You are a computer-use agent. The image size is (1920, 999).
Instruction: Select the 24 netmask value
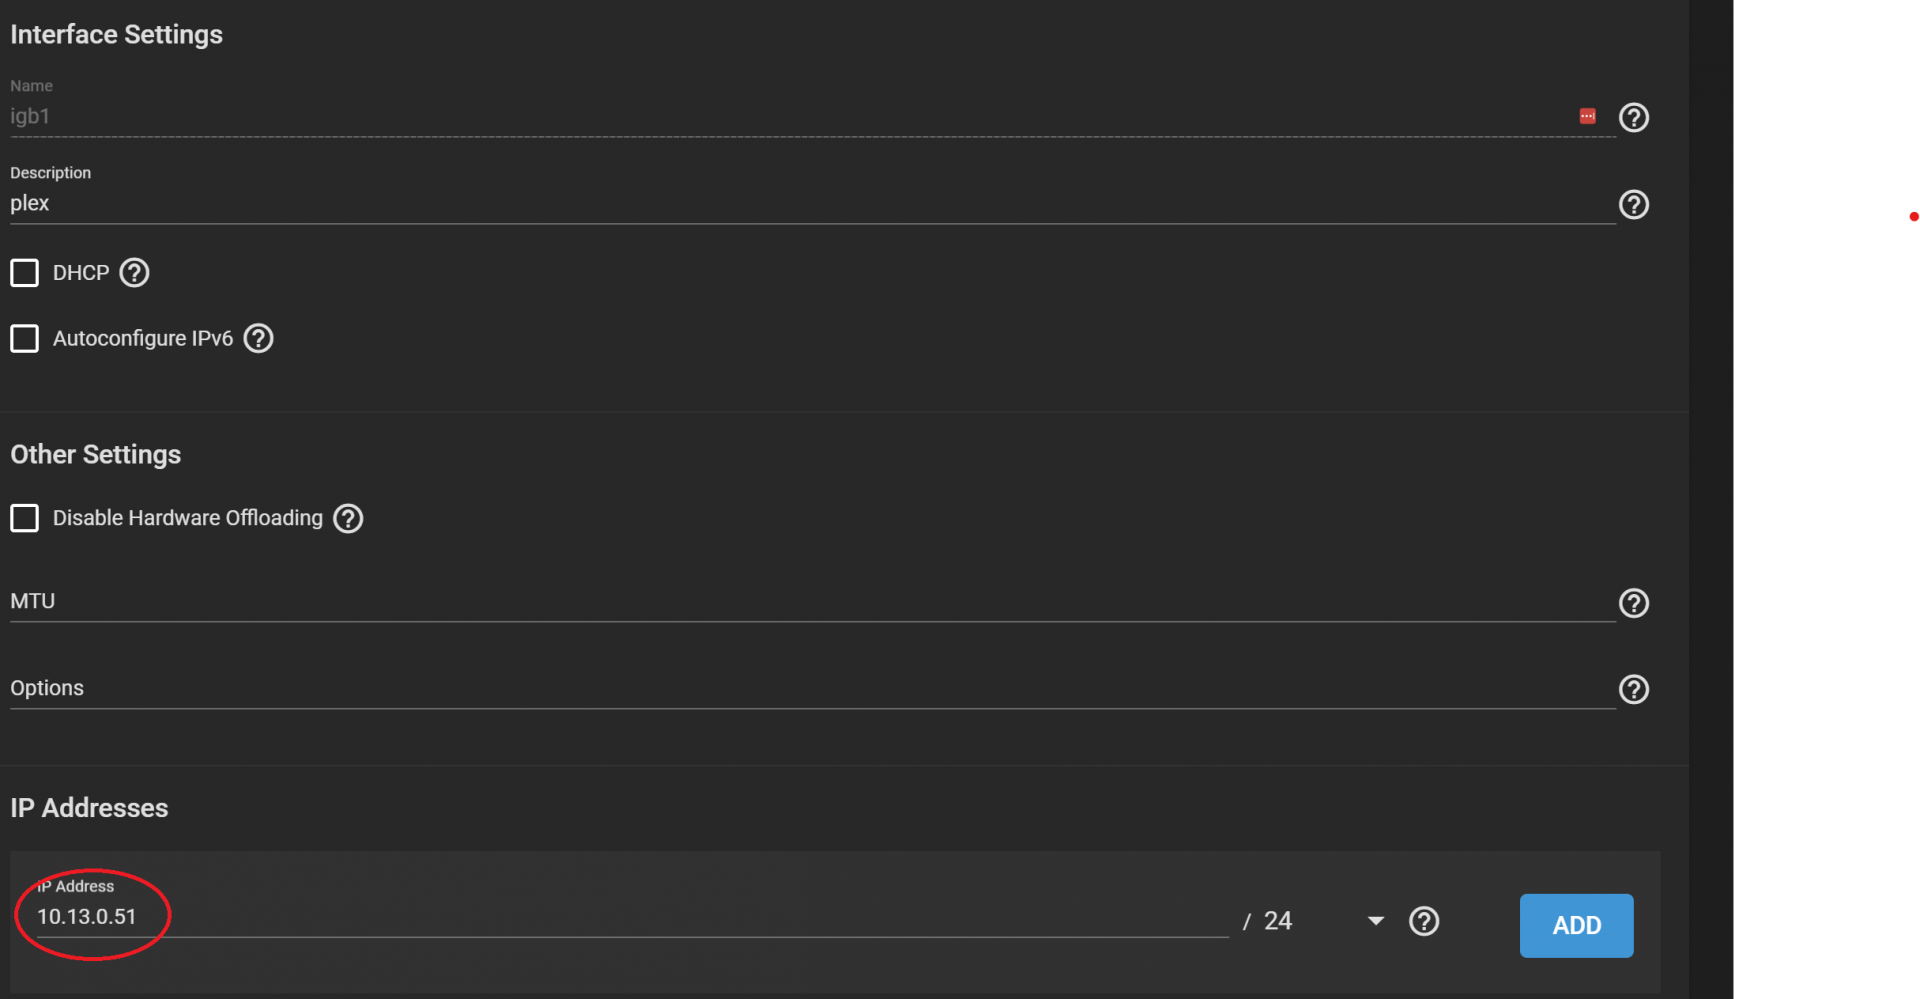(x=1277, y=921)
